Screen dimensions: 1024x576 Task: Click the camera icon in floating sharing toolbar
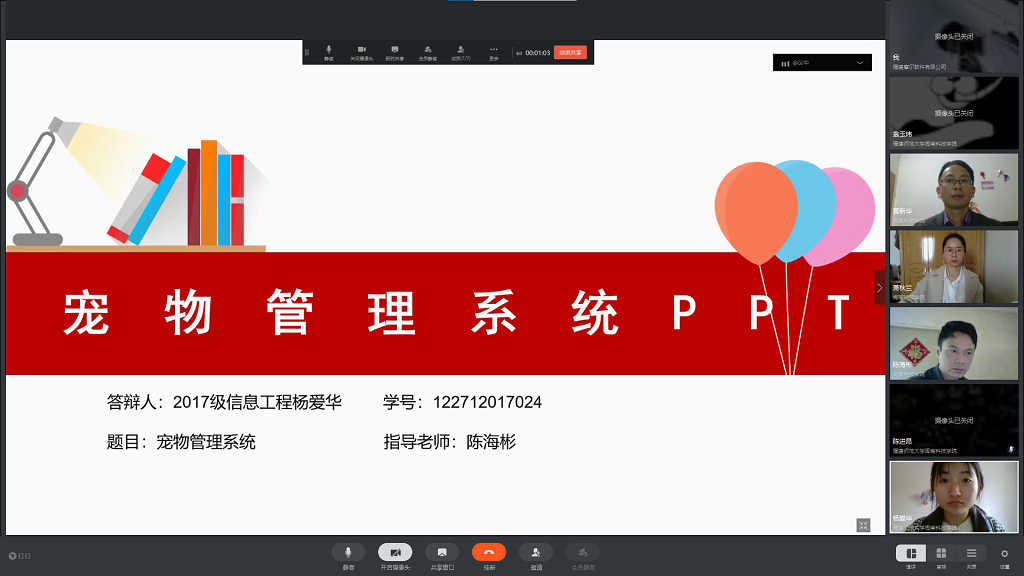click(x=362, y=51)
